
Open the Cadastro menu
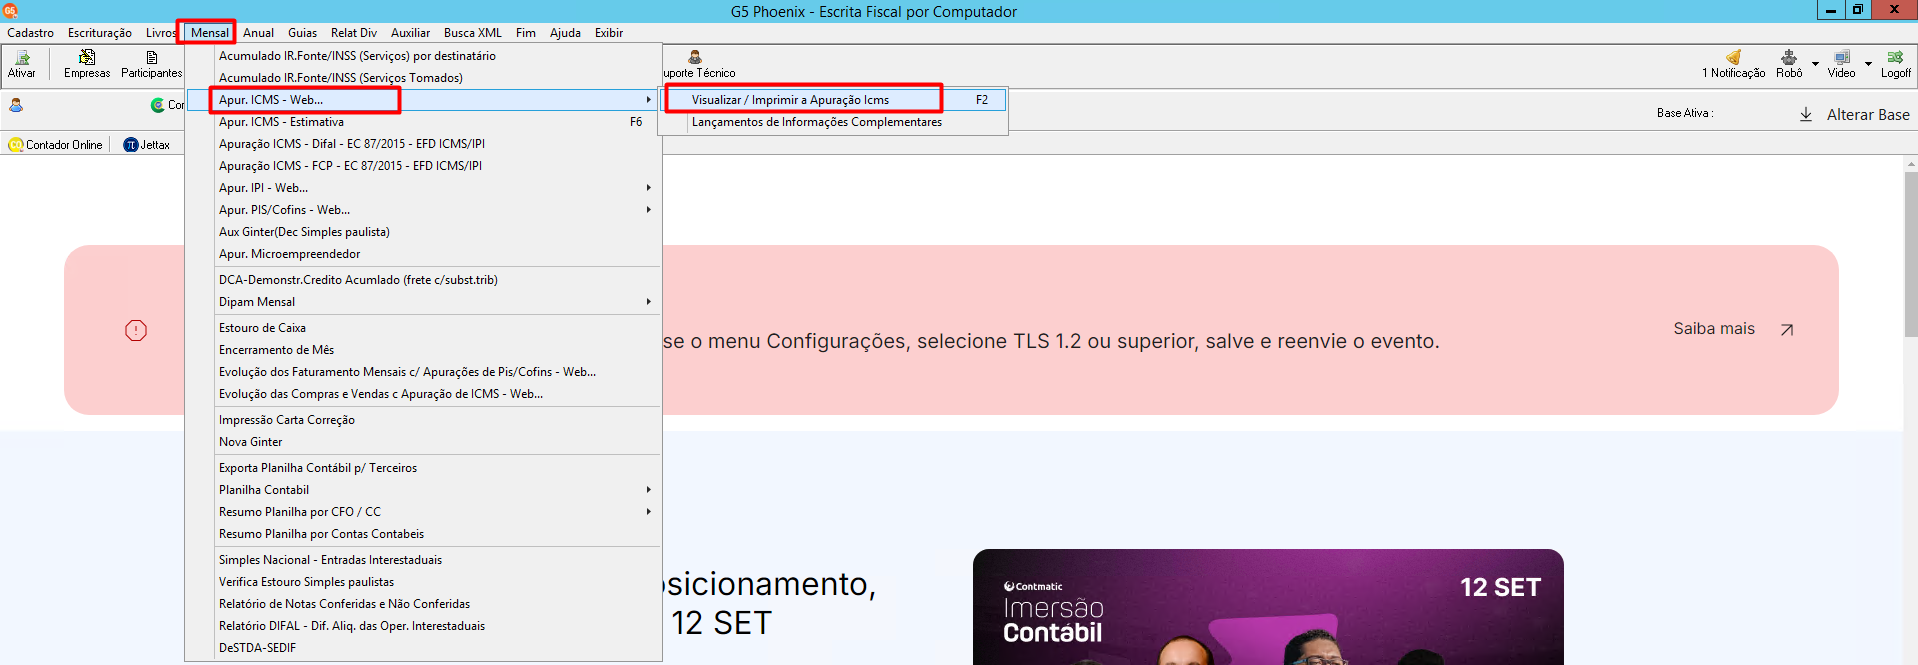pos(31,33)
